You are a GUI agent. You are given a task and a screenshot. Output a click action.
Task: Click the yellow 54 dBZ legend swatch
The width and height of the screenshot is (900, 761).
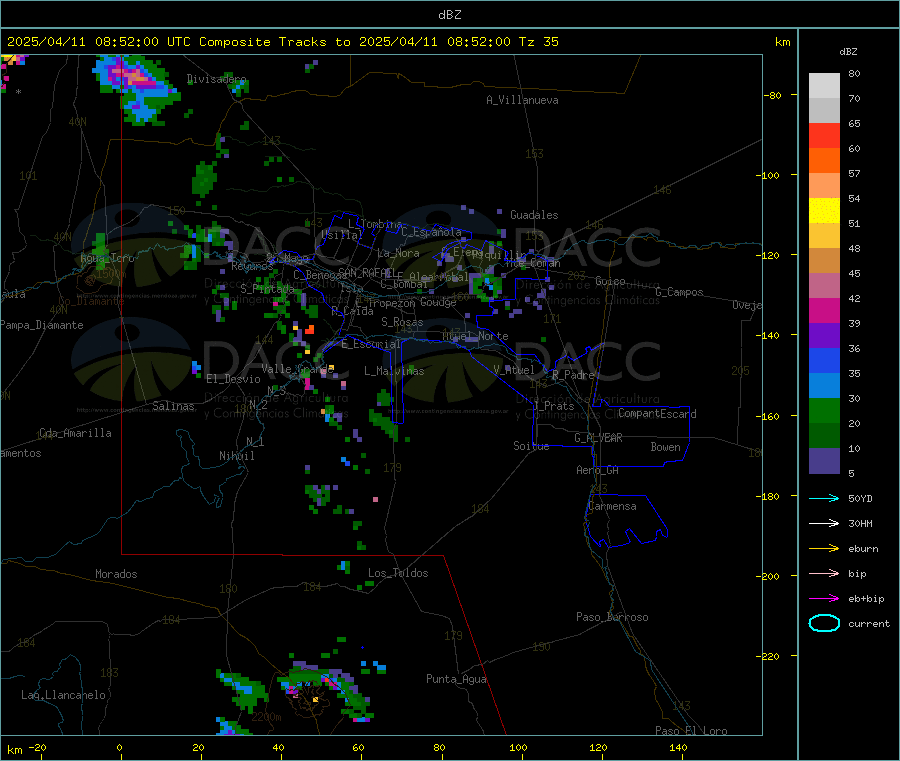(x=824, y=211)
